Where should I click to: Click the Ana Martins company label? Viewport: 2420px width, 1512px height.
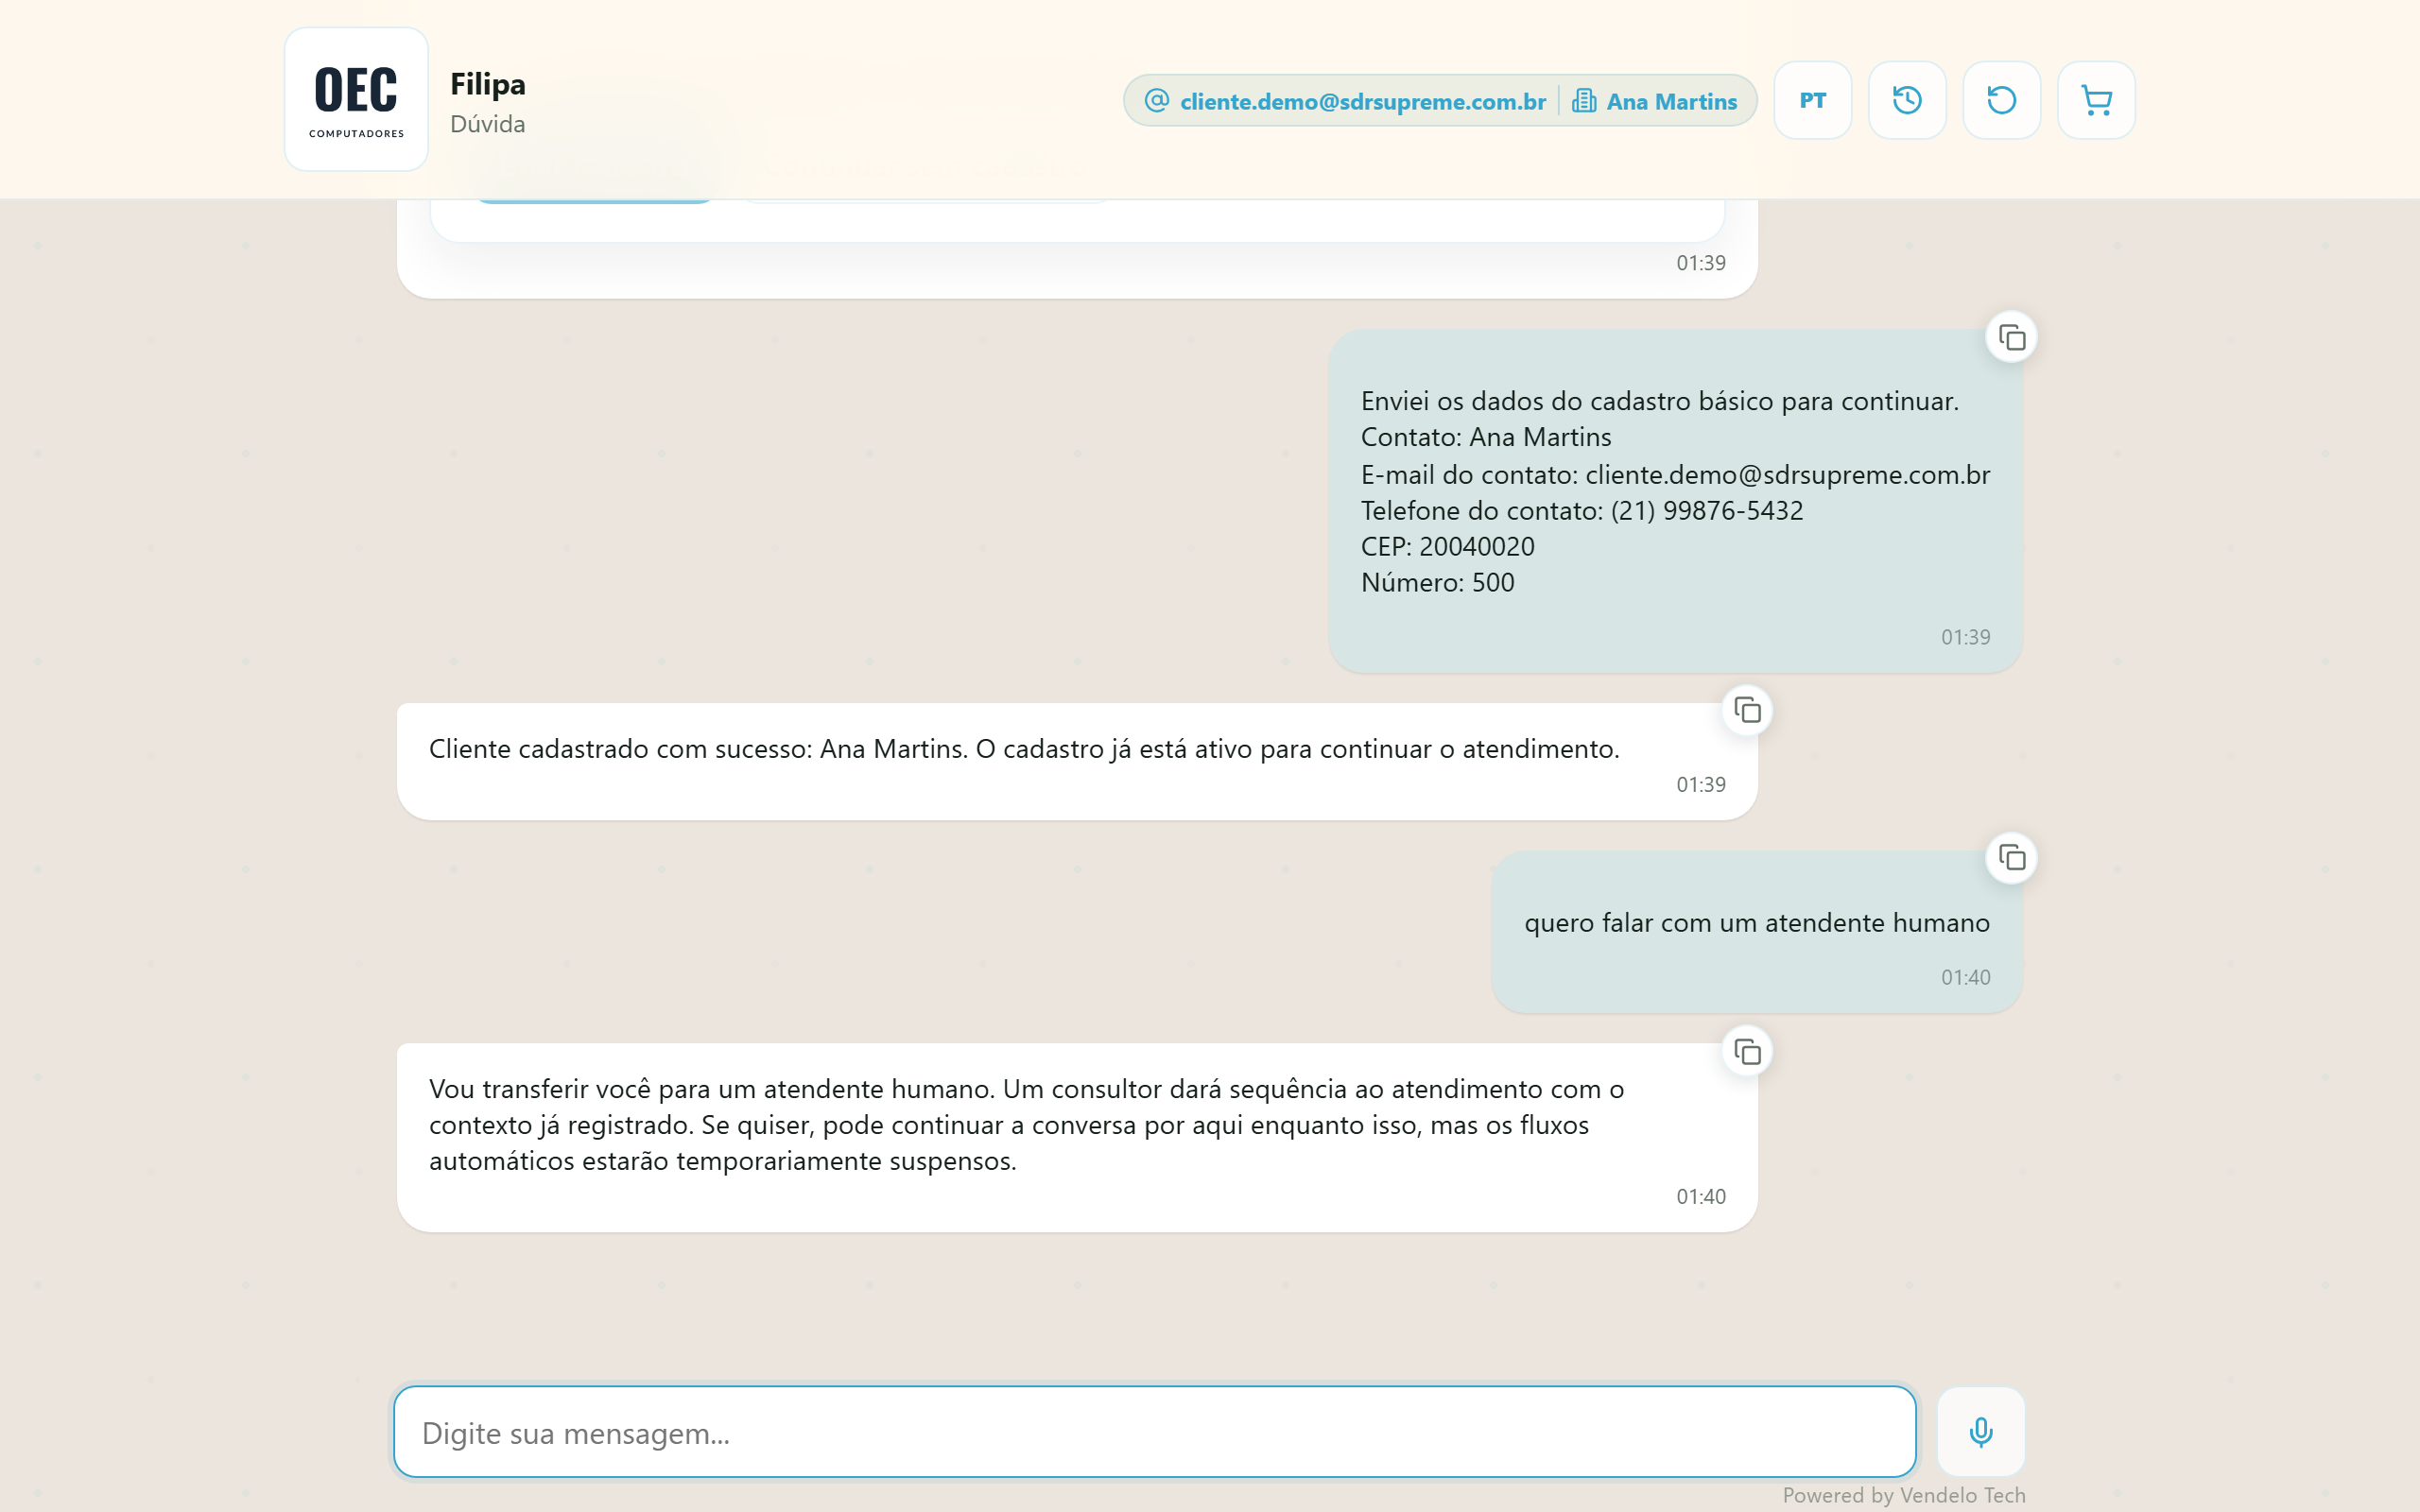(1671, 101)
